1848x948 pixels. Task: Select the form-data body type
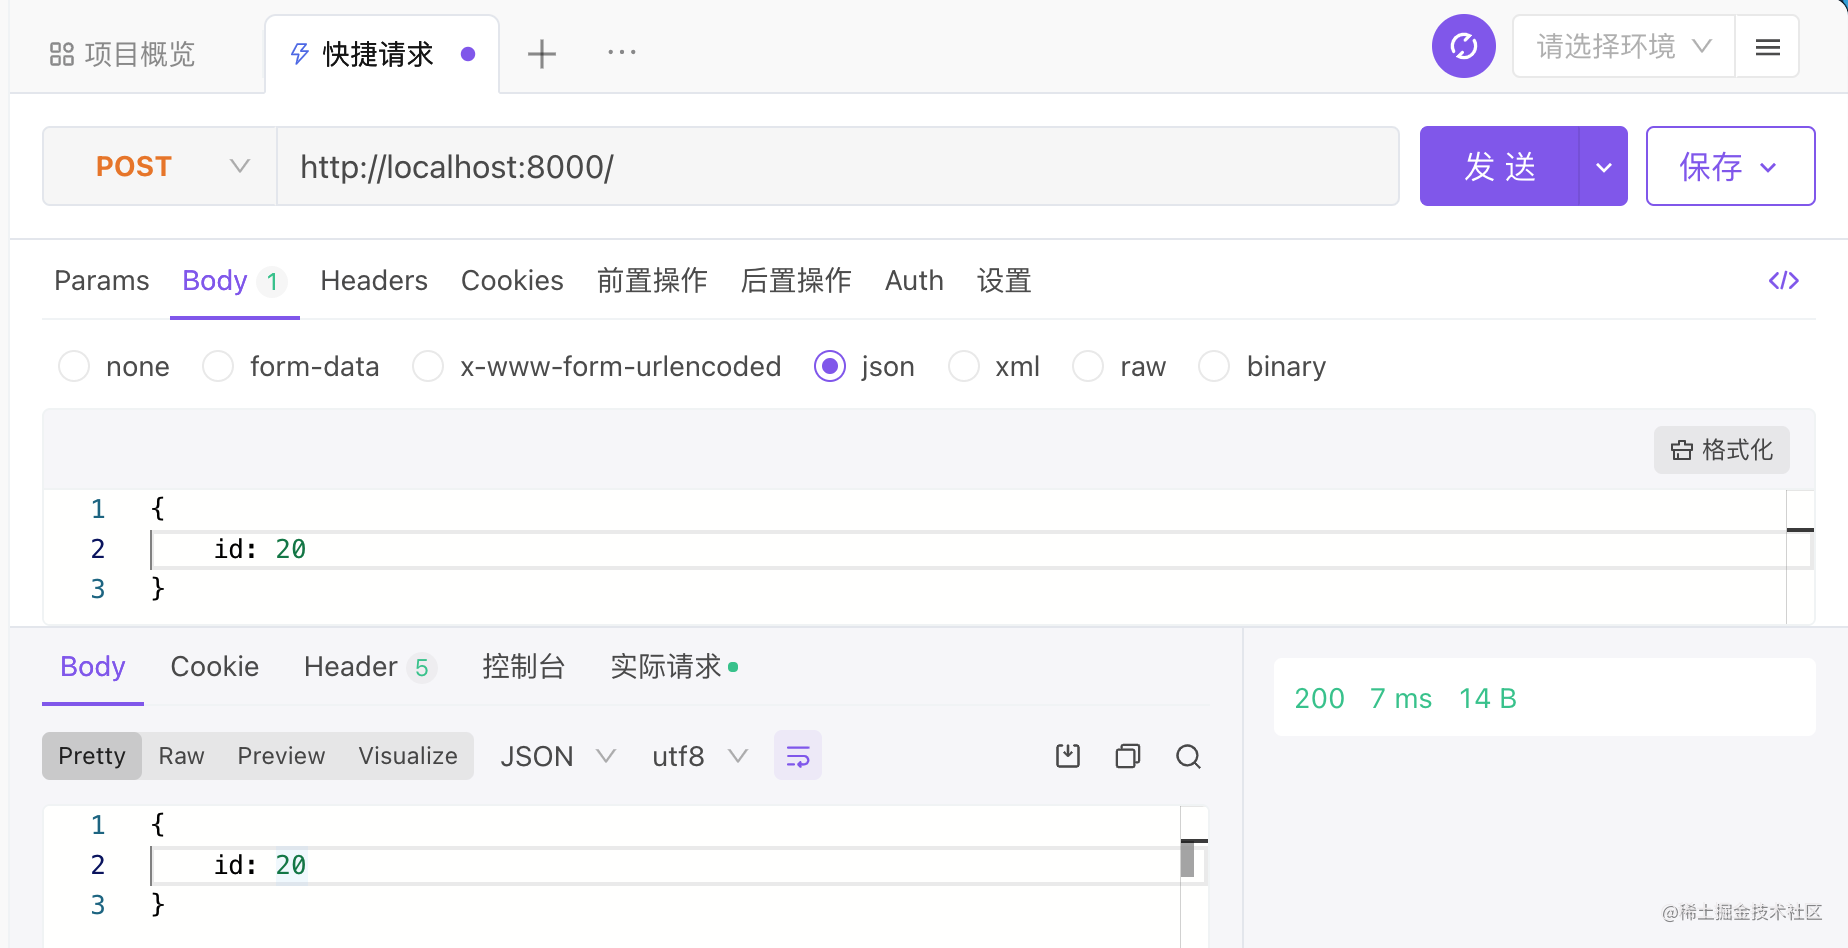click(x=217, y=366)
